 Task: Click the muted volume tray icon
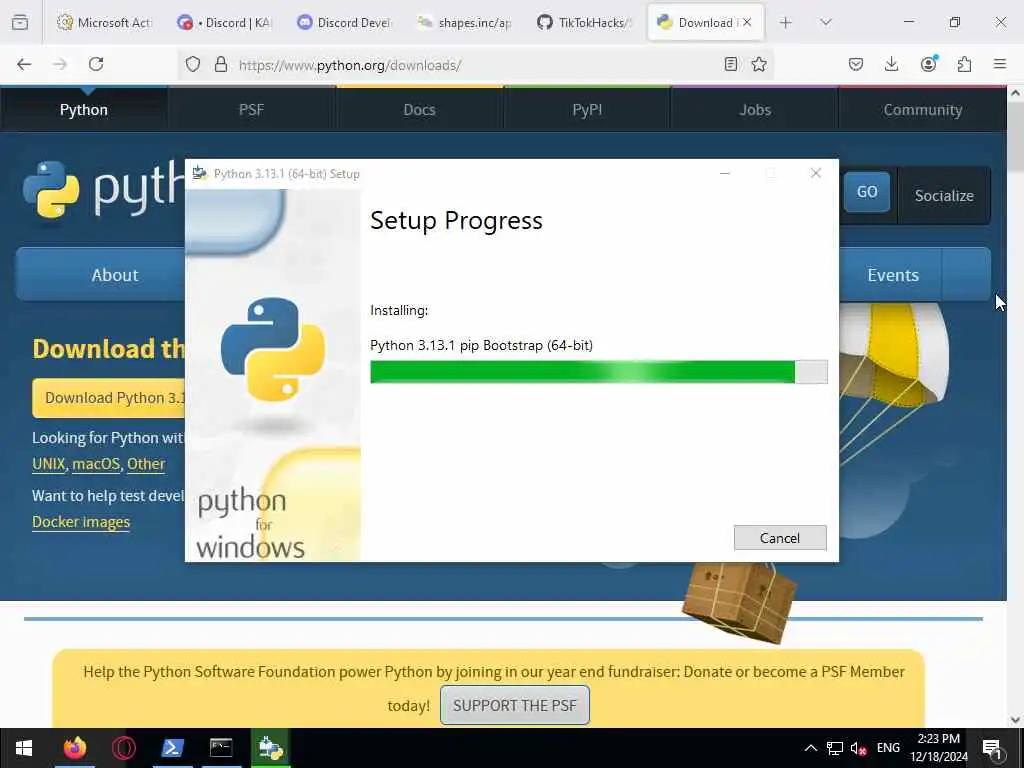858,748
